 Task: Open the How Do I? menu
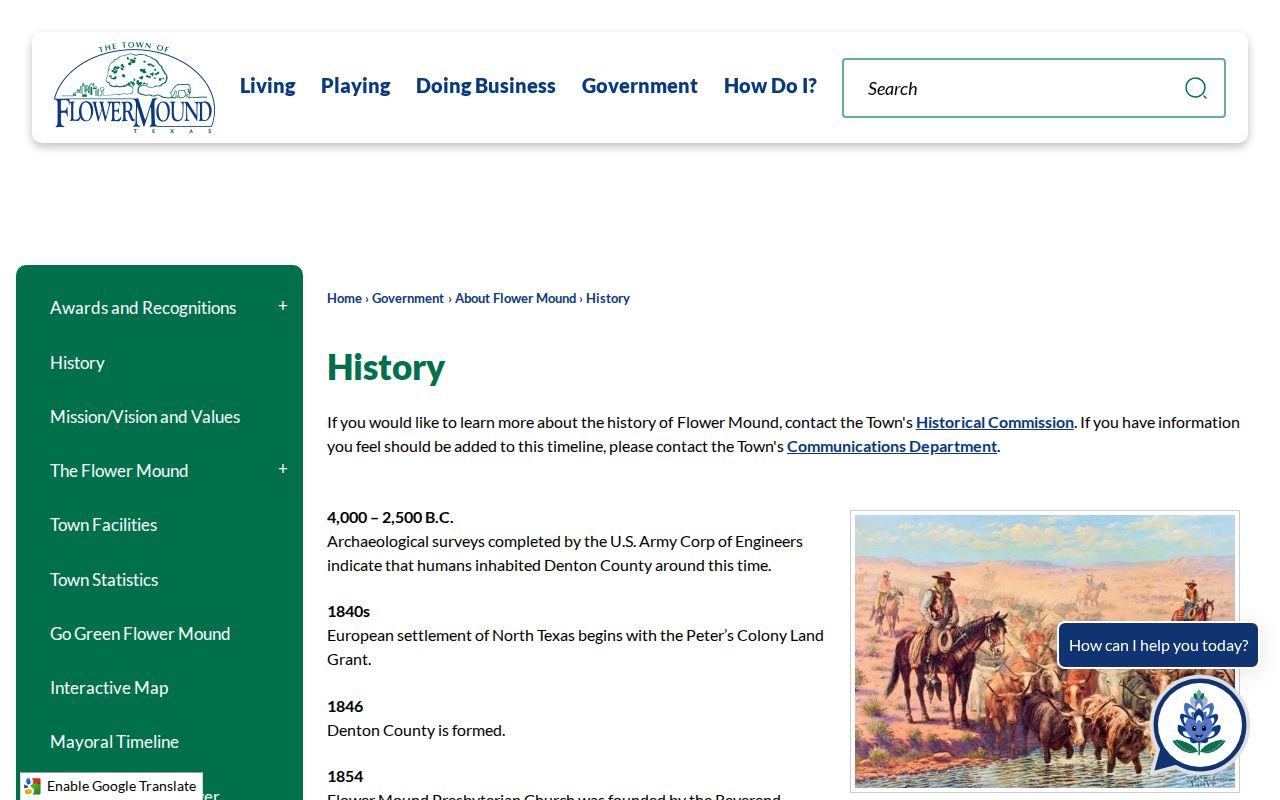coord(770,86)
